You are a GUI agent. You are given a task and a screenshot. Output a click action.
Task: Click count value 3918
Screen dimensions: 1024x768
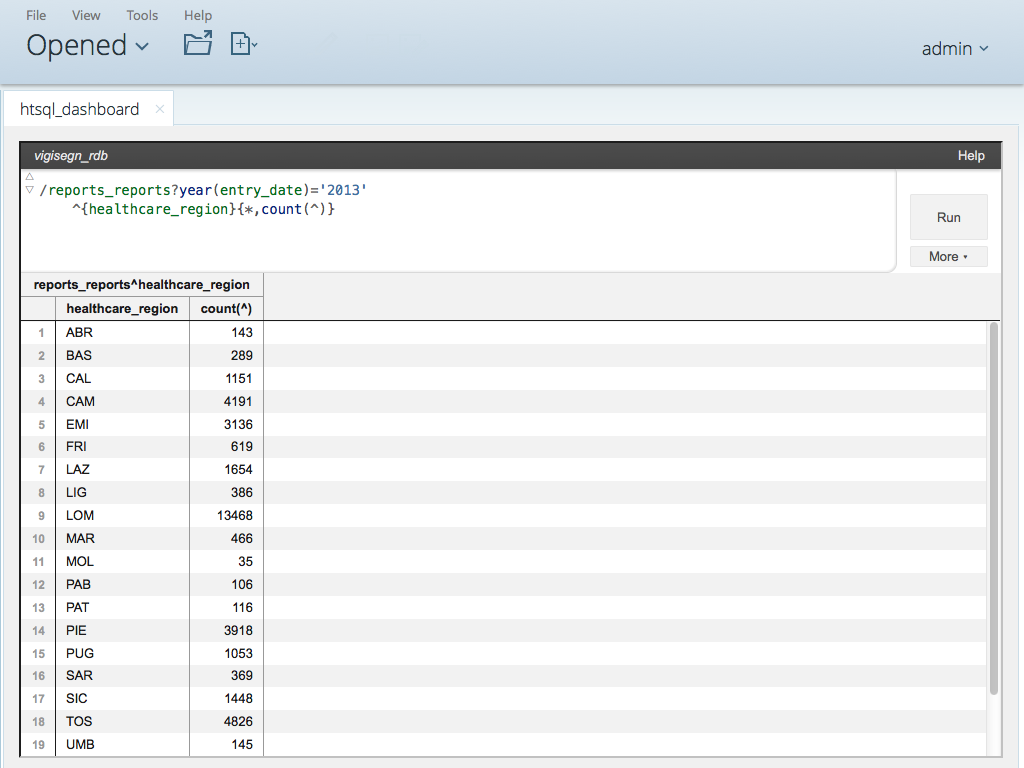point(238,630)
